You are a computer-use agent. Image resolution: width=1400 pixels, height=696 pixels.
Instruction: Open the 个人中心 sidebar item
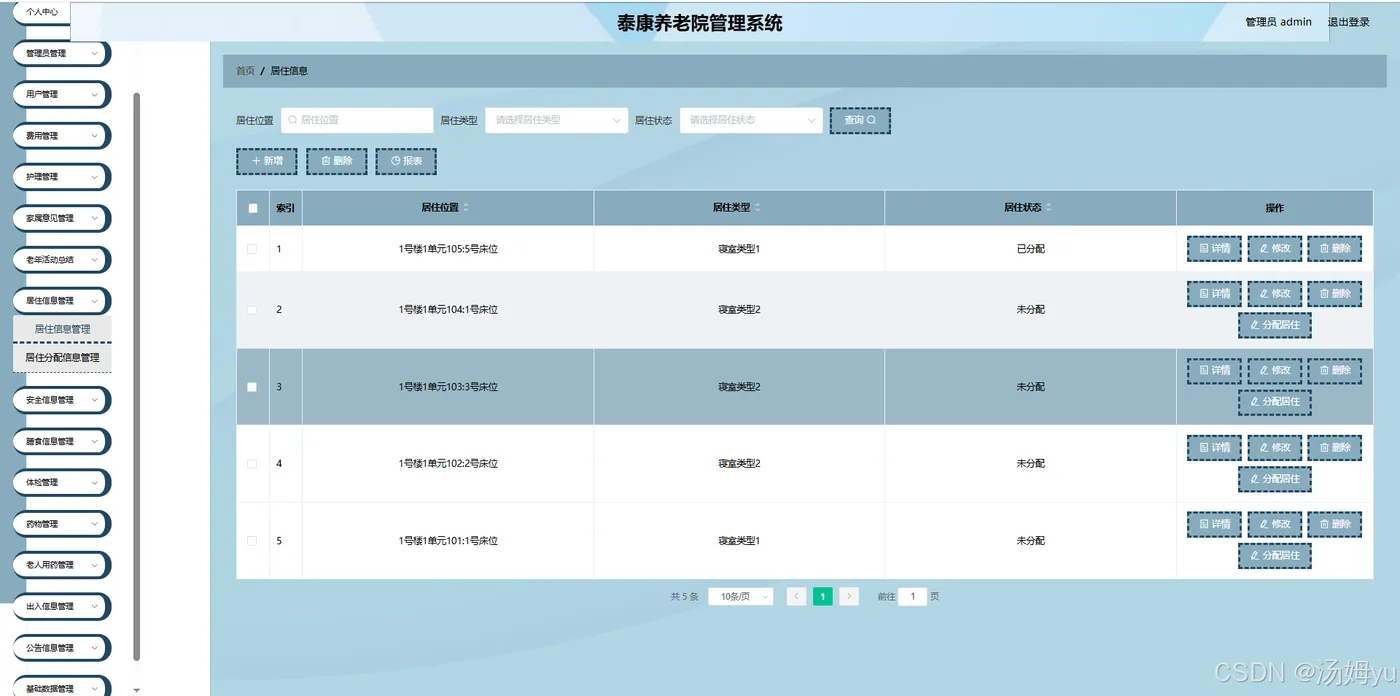point(42,12)
